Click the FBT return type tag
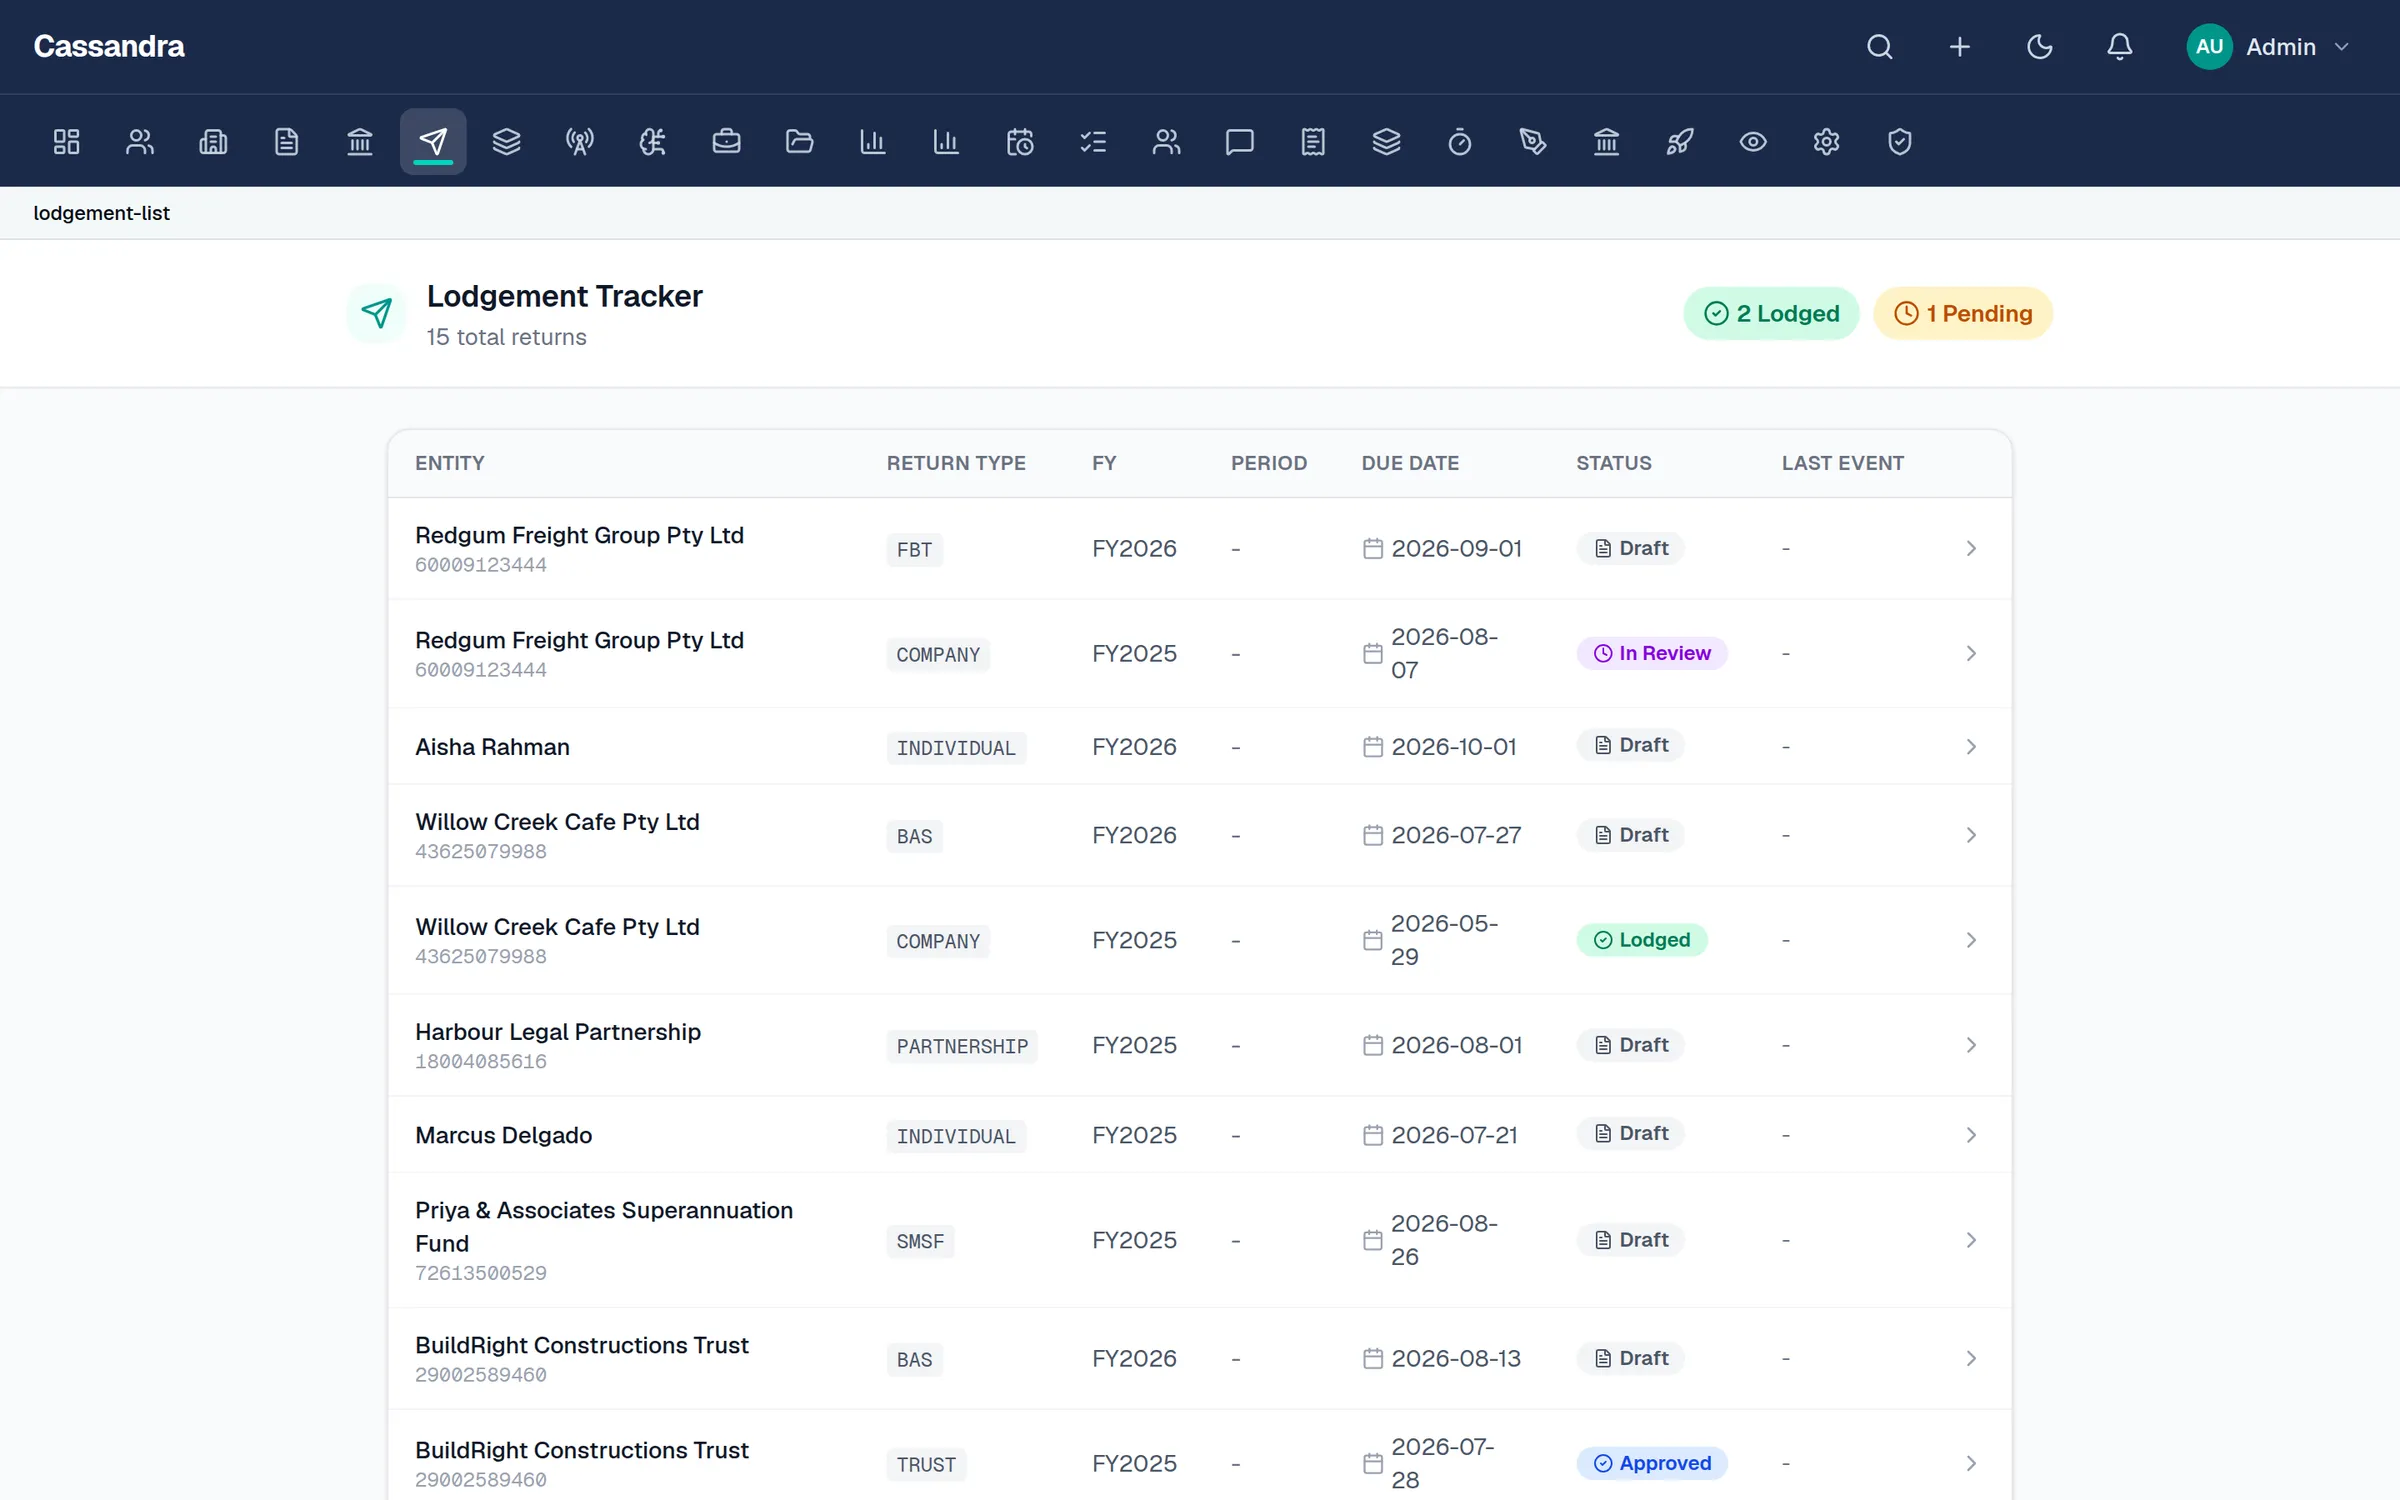The width and height of the screenshot is (2400, 1500). point(914,549)
